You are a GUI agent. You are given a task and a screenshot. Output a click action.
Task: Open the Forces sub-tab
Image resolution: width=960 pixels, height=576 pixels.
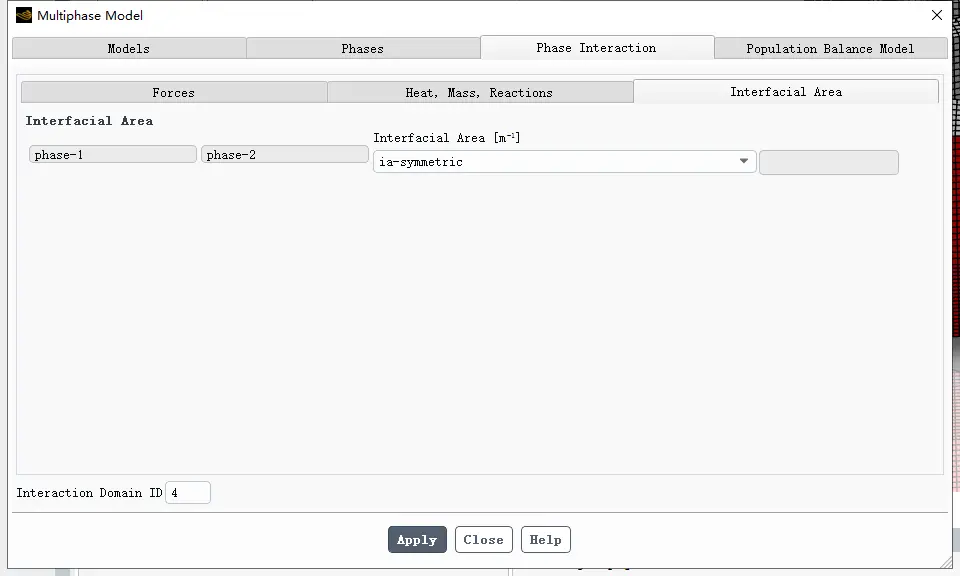[x=174, y=92]
